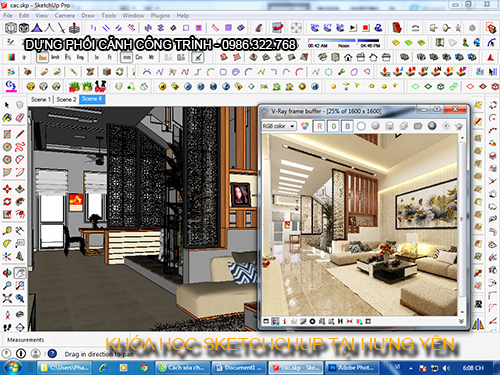The height and width of the screenshot is (375, 500).
Task: Choose the Rectangle drawing tool
Action: (x=7, y=134)
